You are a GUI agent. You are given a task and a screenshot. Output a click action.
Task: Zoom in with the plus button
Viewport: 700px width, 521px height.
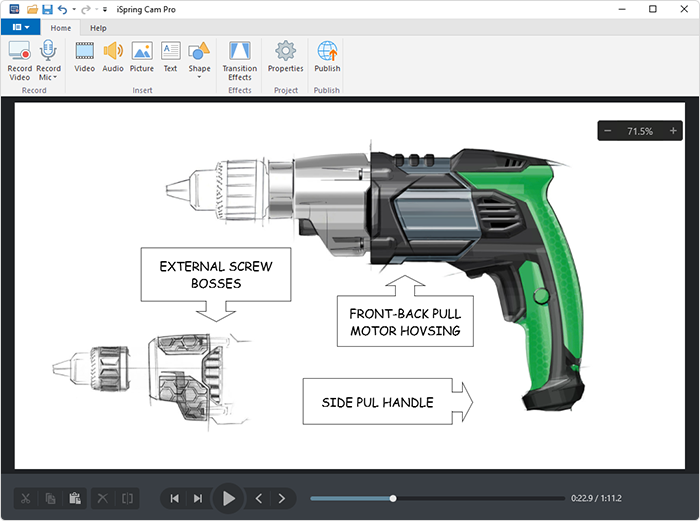673,131
